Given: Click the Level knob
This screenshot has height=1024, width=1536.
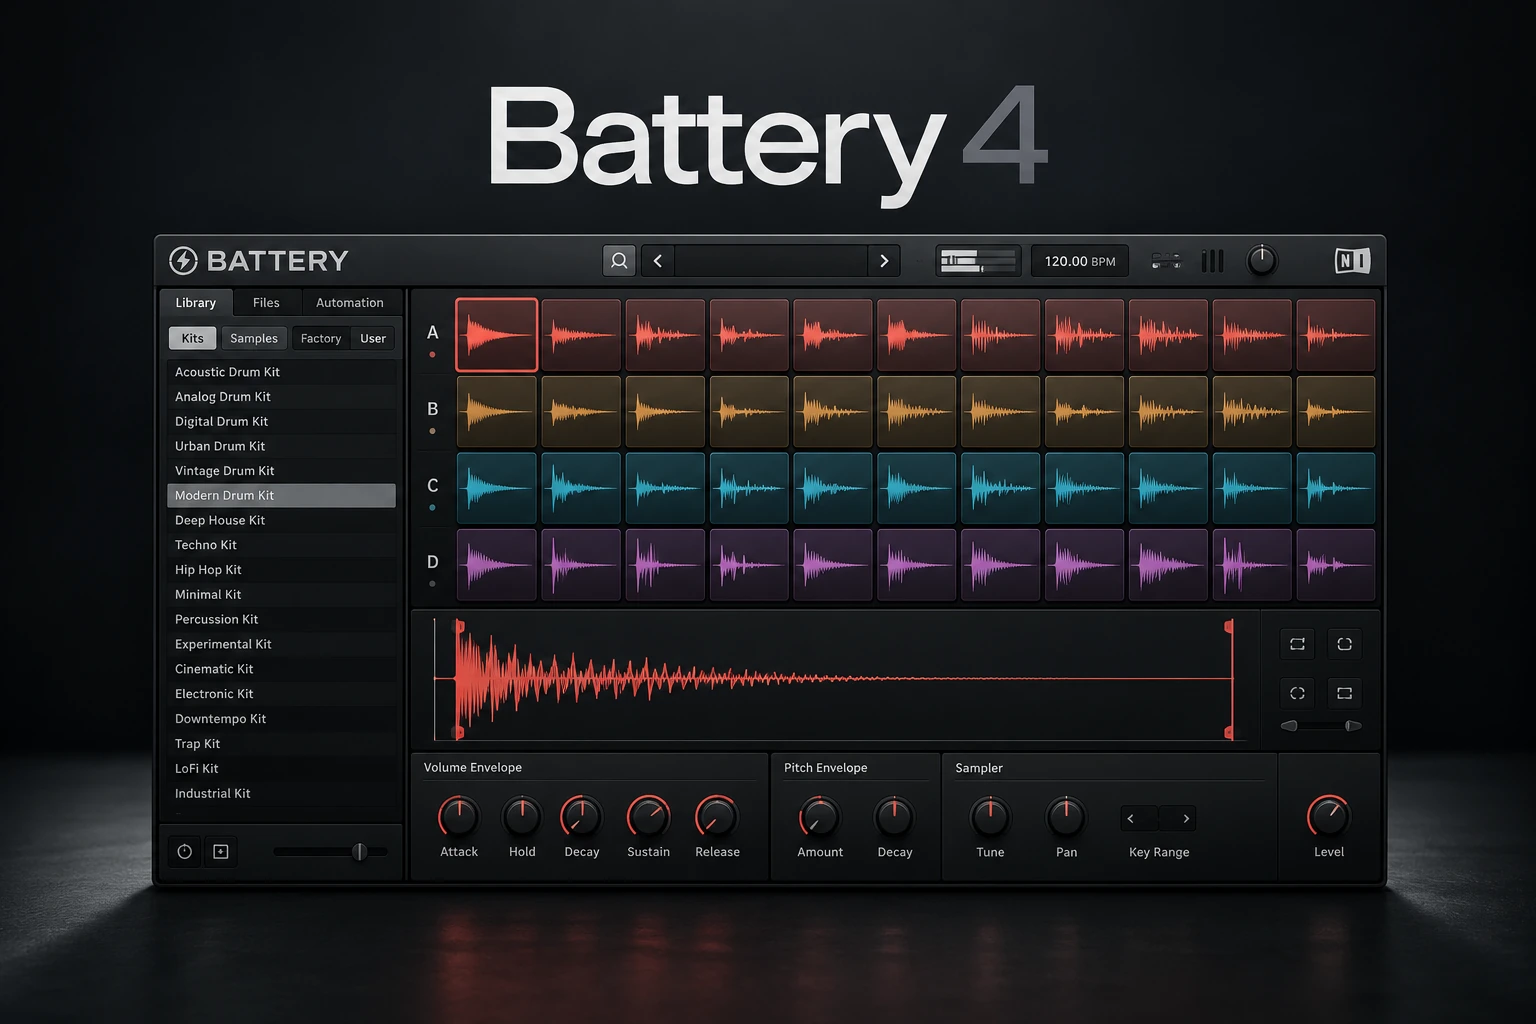Looking at the screenshot, I should [1329, 817].
